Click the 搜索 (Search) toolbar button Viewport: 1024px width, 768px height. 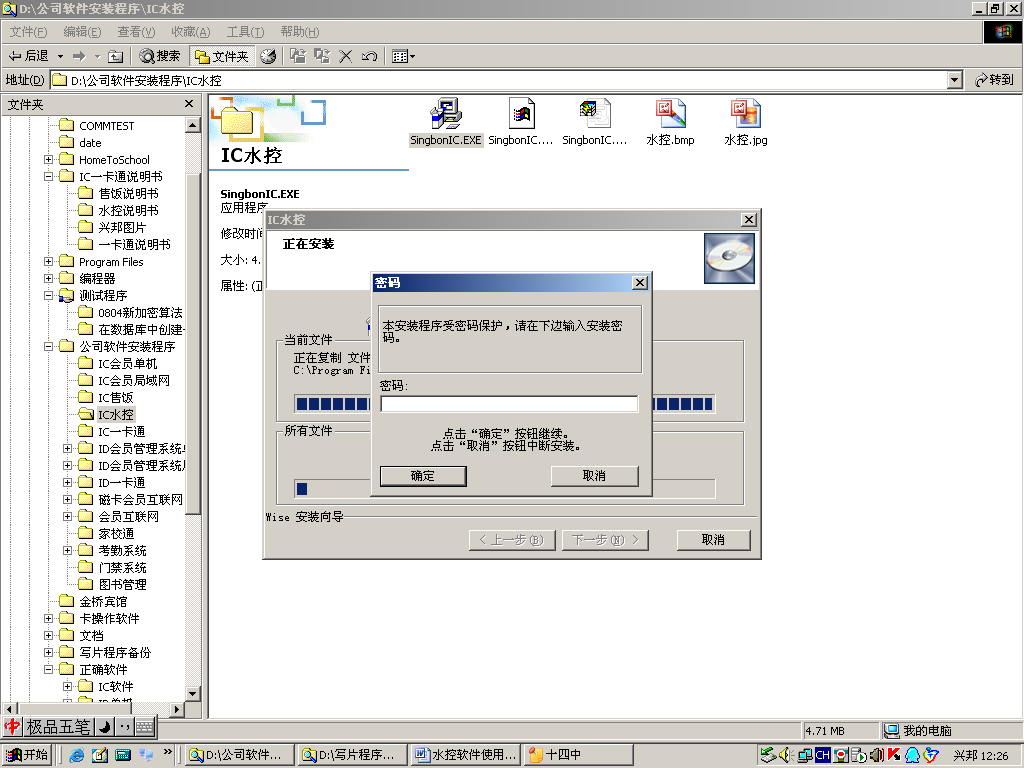(x=160, y=56)
